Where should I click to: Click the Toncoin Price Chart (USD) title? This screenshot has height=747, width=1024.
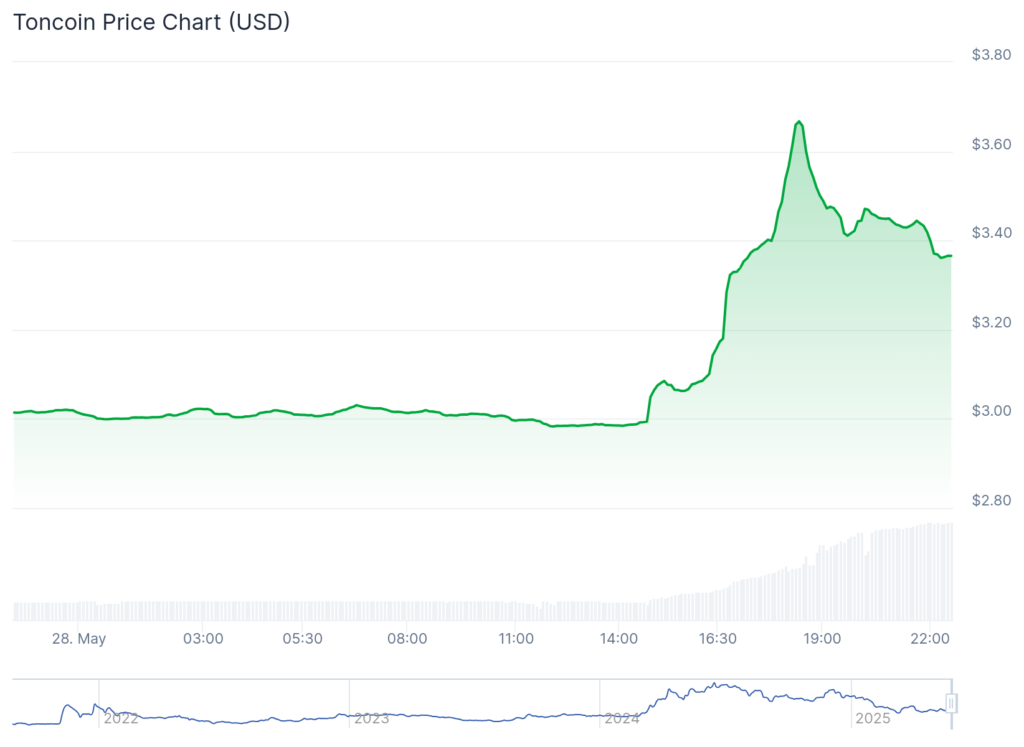[x=150, y=21]
